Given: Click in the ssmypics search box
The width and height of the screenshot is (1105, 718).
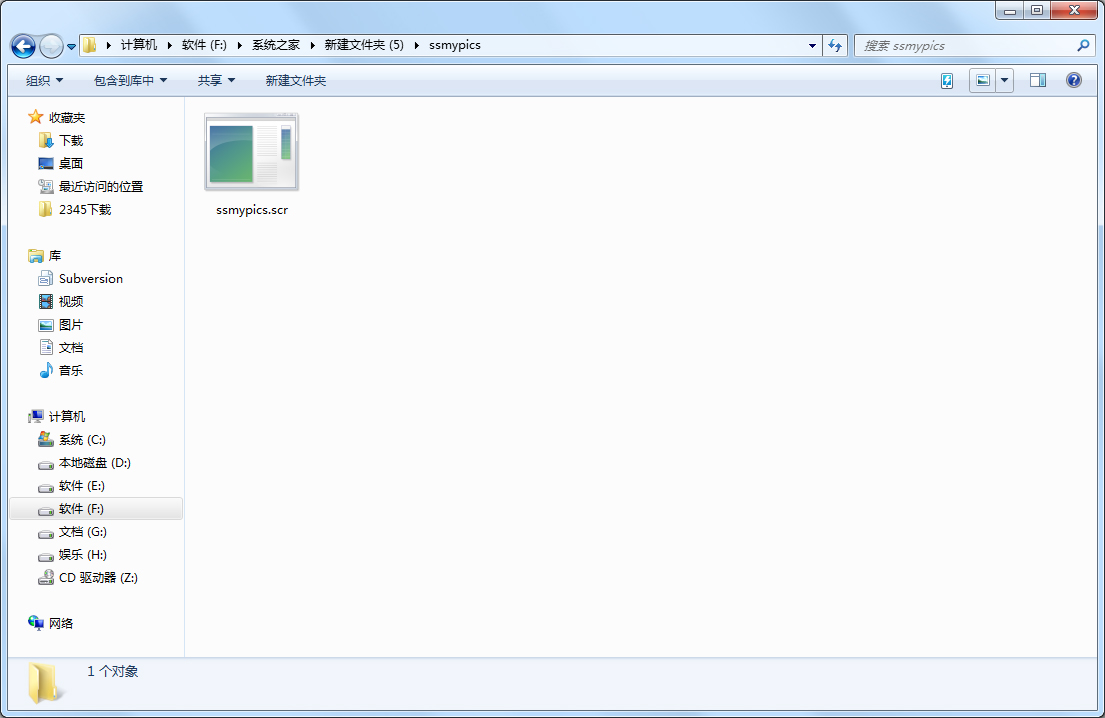Looking at the screenshot, I should click(x=965, y=46).
